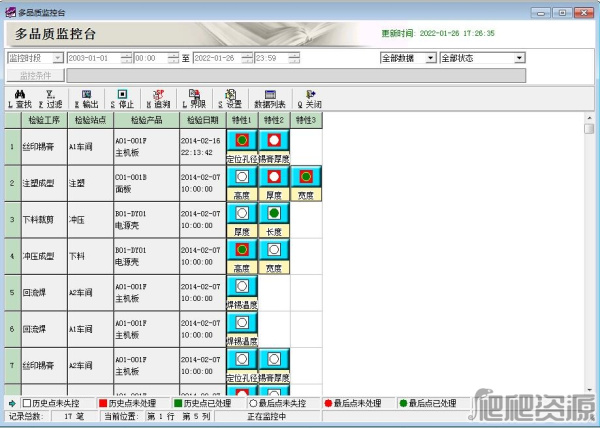
Task: Open the 监控时段 dropdown
Action: pyautogui.click(x=58, y=58)
